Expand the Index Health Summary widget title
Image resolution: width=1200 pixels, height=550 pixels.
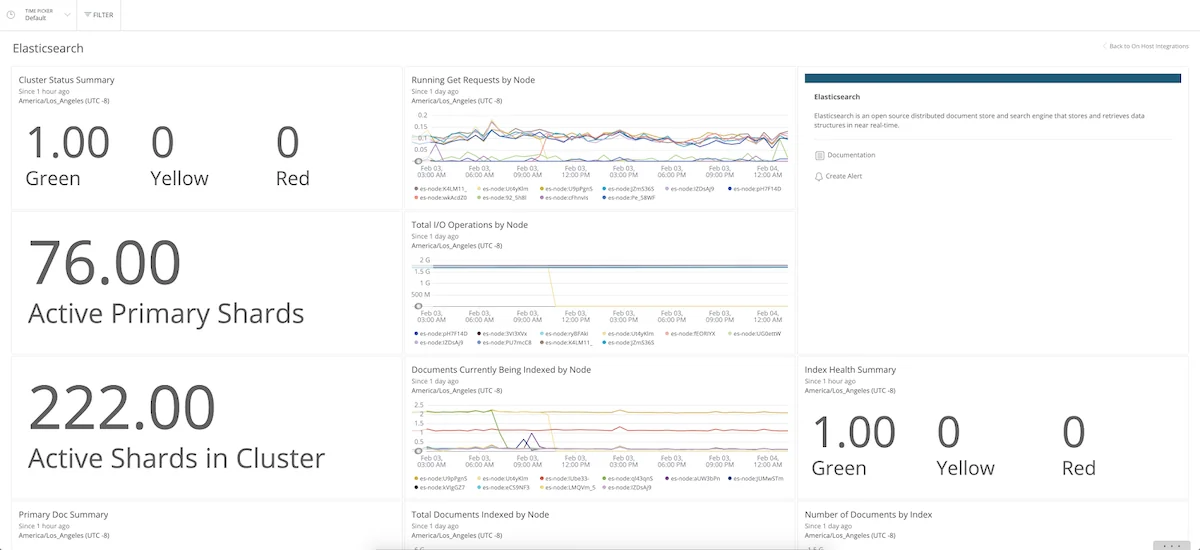(x=850, y=370)
